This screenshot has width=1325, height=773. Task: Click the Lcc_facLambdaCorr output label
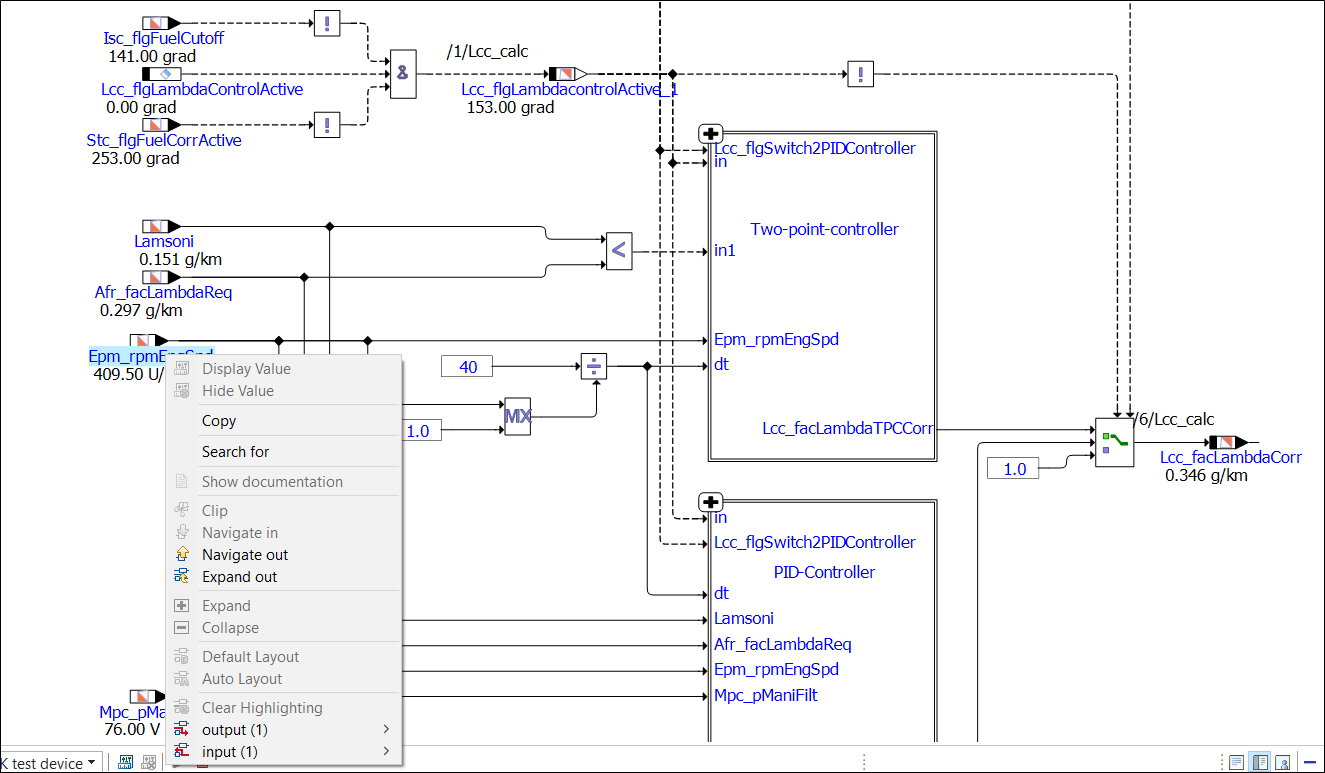tap(1230, 457)
